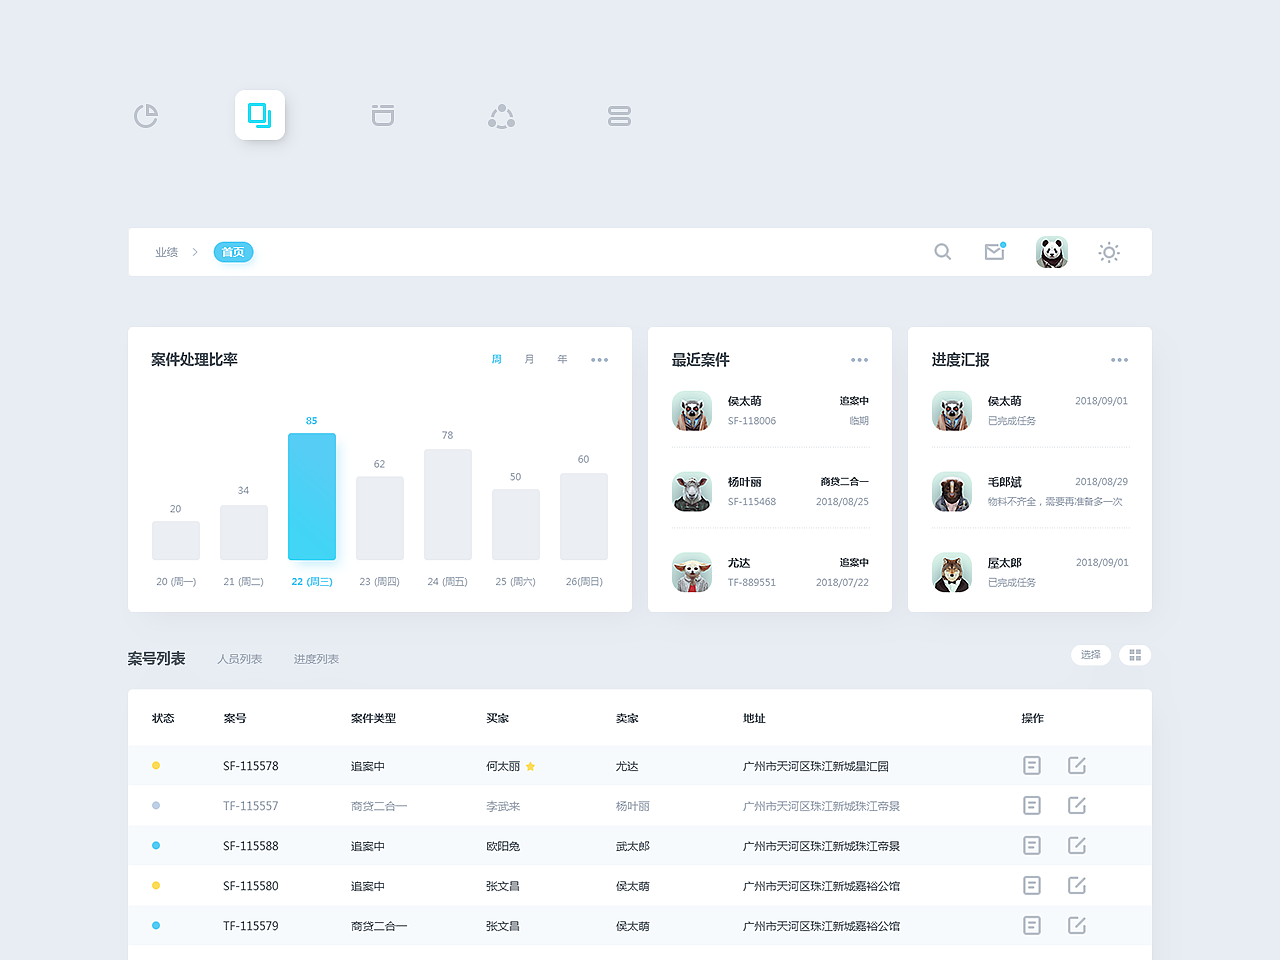
Task: Switch chart to 周 view
Action: (x=496, y=359)
